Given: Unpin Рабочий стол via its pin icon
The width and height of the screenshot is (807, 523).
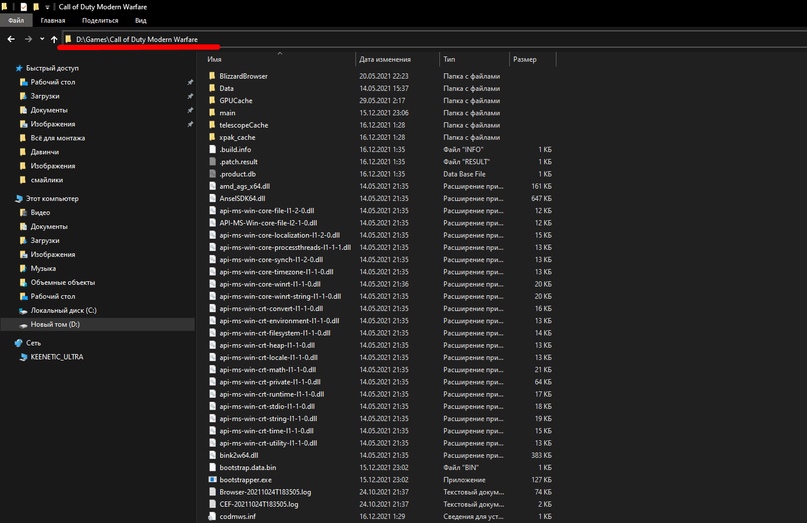Looking at the screenshot, I should [x=190, y=82].
